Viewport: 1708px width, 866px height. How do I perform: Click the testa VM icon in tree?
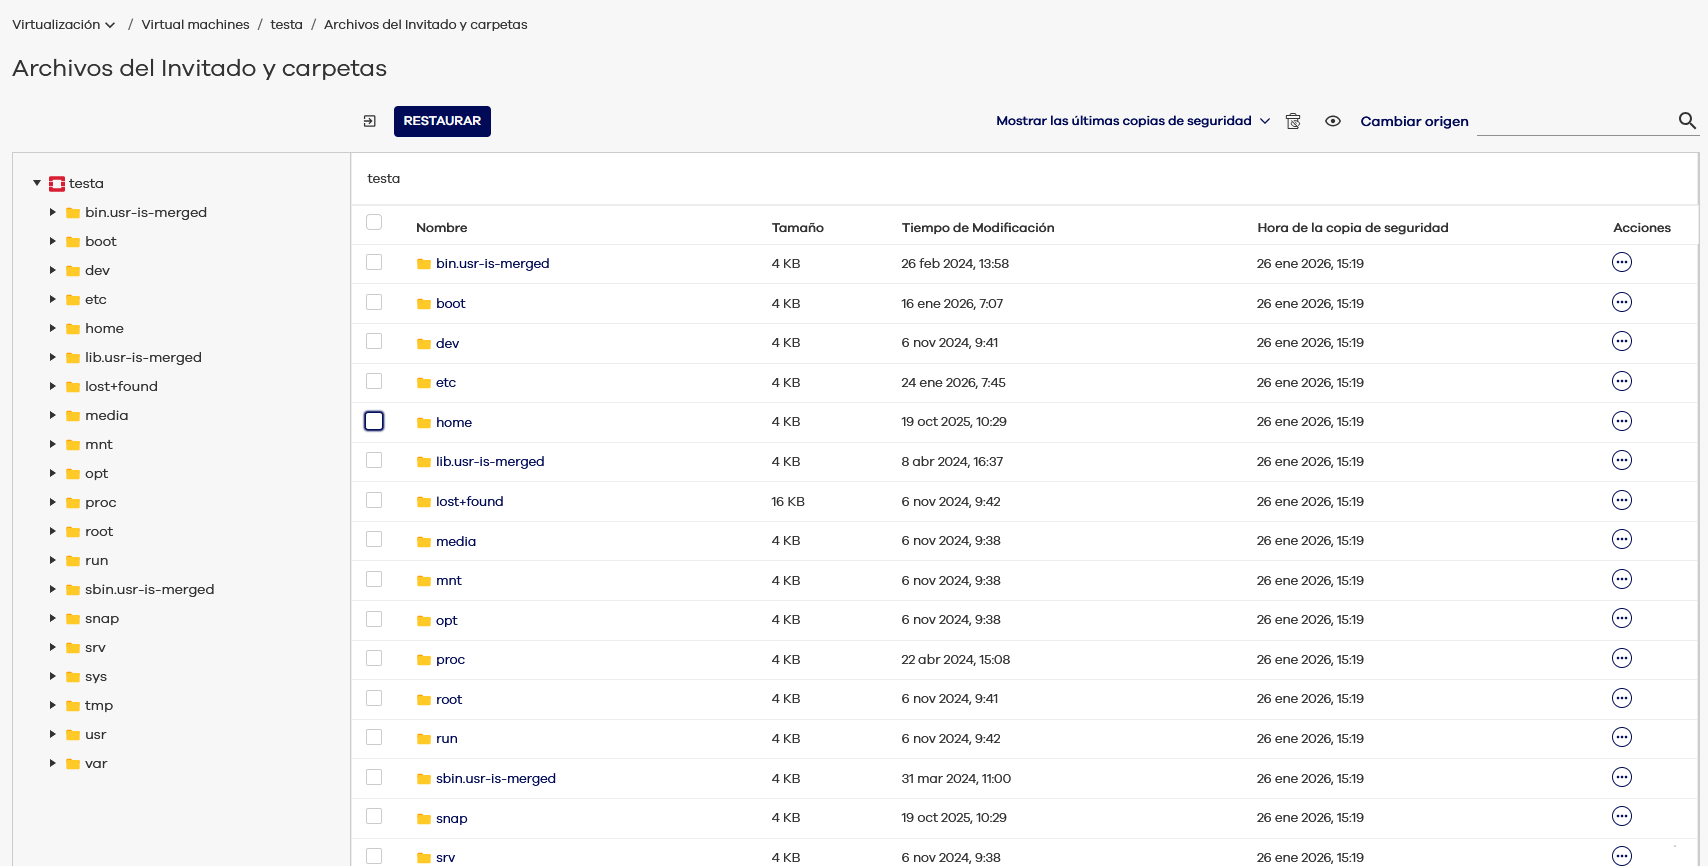coord(57,184)
